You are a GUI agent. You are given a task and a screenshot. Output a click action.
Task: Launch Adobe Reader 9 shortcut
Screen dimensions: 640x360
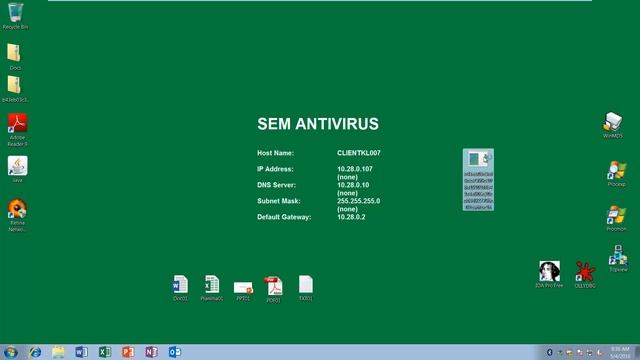(17, 129)
